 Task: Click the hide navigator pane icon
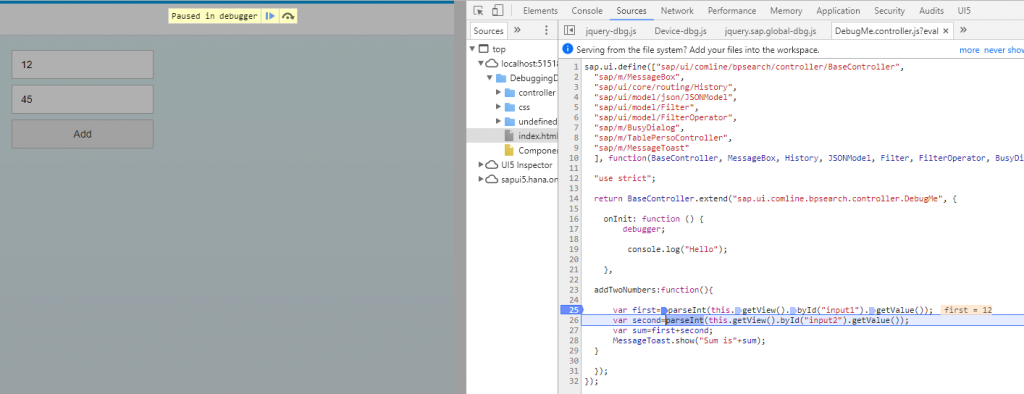click(569, 30)
